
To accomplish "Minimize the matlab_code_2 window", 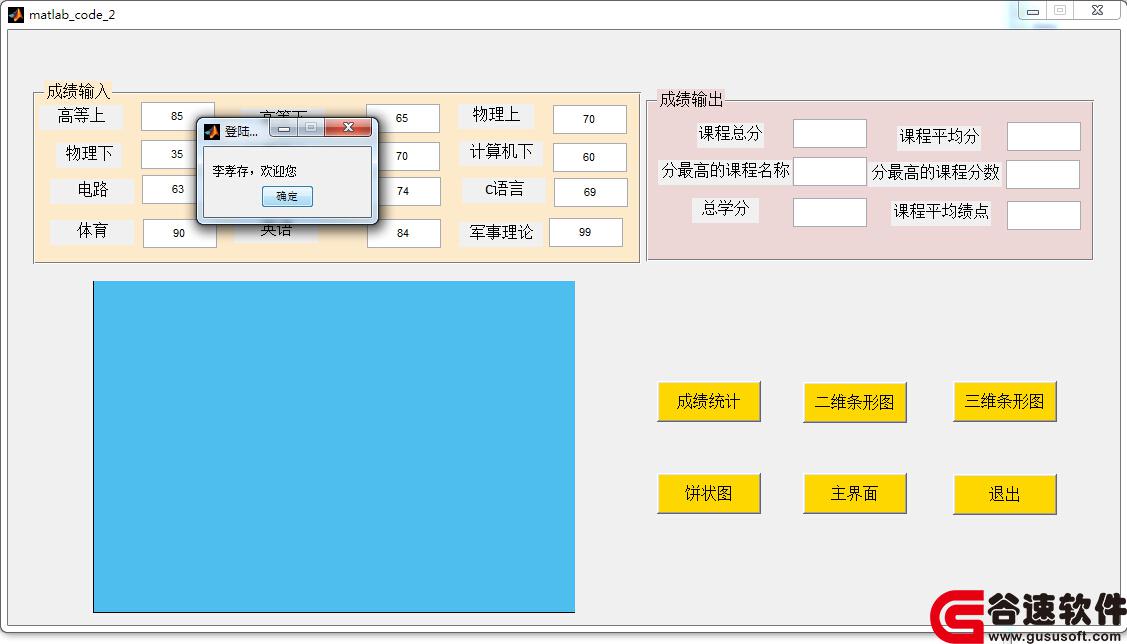I will [1033, 11].
